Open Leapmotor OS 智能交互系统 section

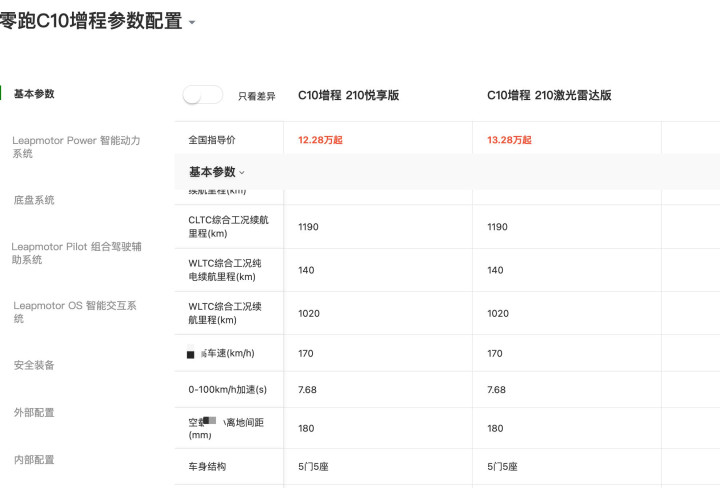click(75, 312)
